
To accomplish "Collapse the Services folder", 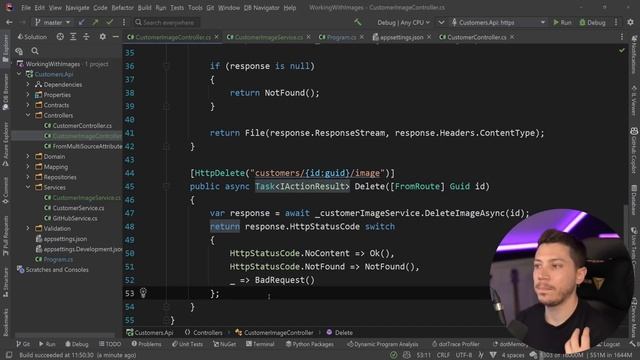I will pos(28,187).
